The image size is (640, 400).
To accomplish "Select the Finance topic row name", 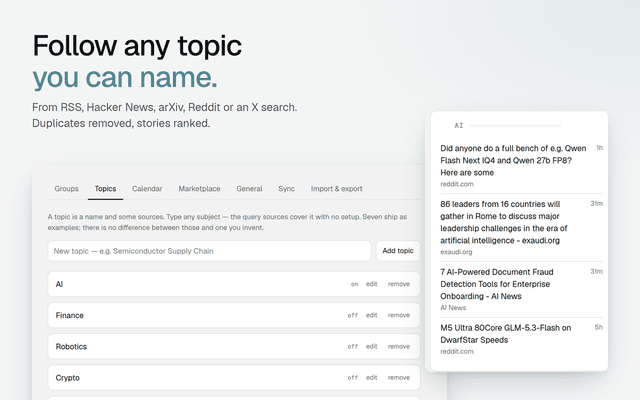I will coord(69,316).
